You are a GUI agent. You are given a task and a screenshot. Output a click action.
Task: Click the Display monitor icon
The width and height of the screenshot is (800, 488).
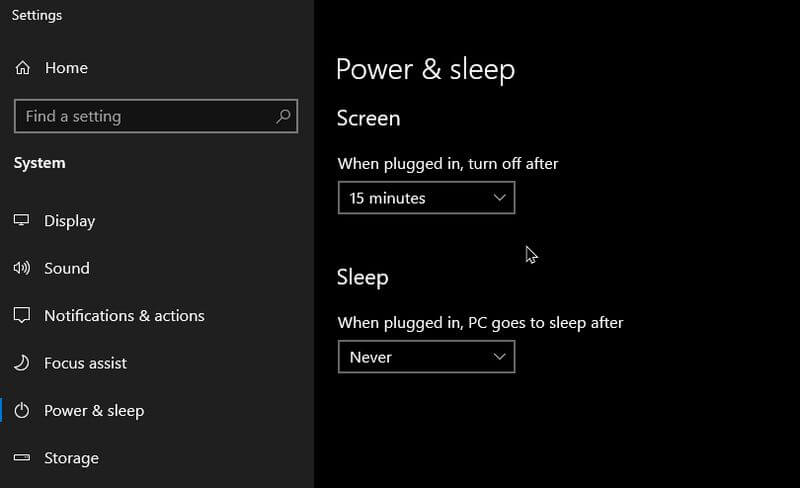click(22, 221)
